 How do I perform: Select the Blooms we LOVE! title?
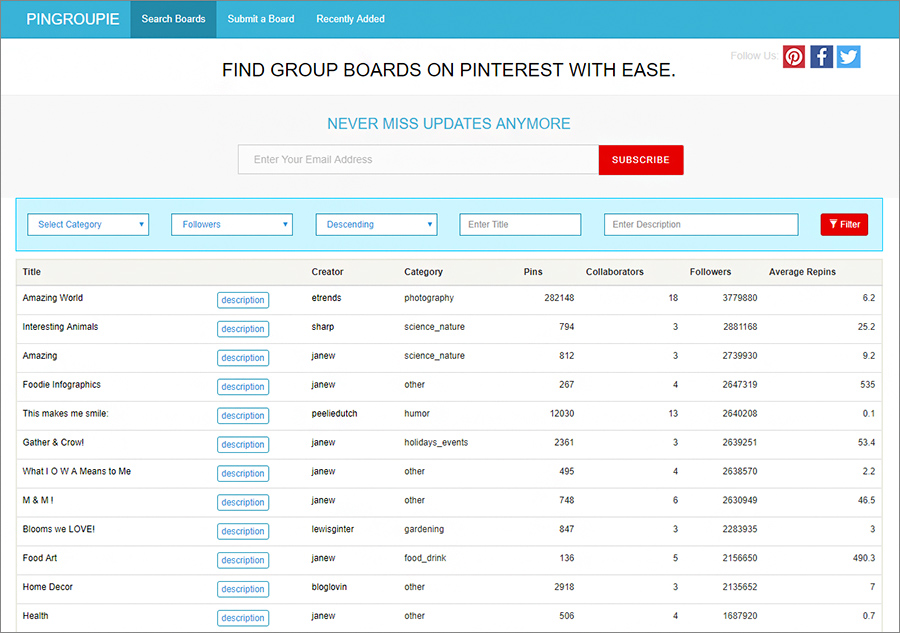[59, 529]
